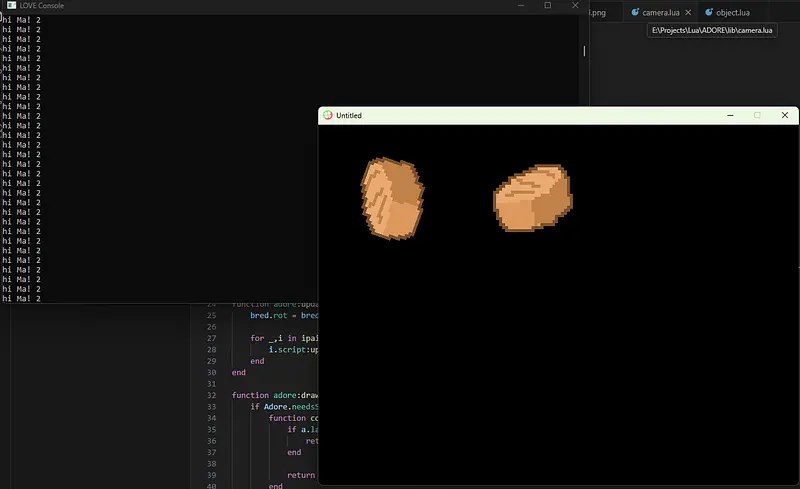800x489 pixels.
Task: Select the partially hidden .png tab
Action: 598,13
